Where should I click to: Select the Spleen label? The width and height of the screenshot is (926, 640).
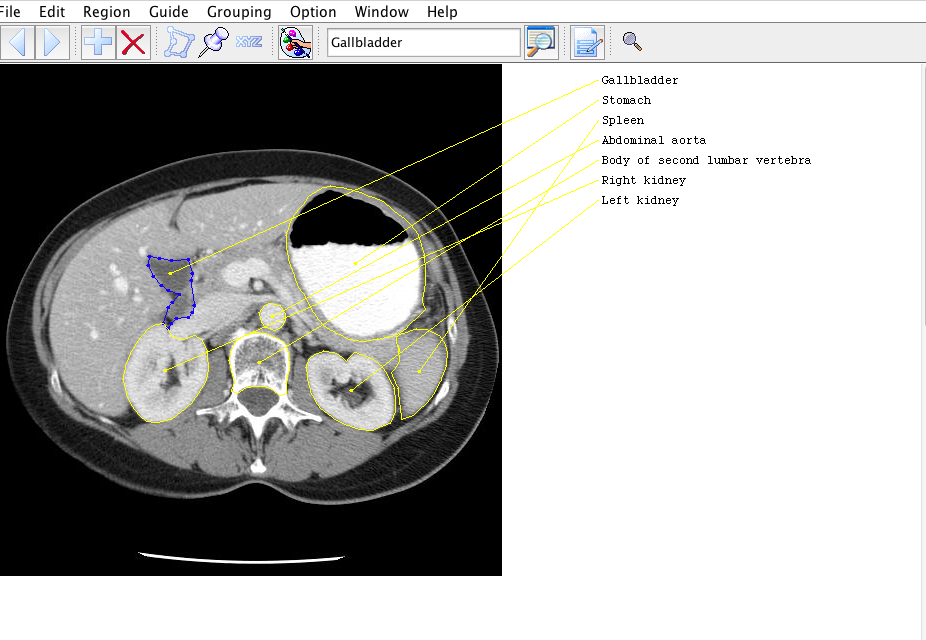(x=622, y=120)
